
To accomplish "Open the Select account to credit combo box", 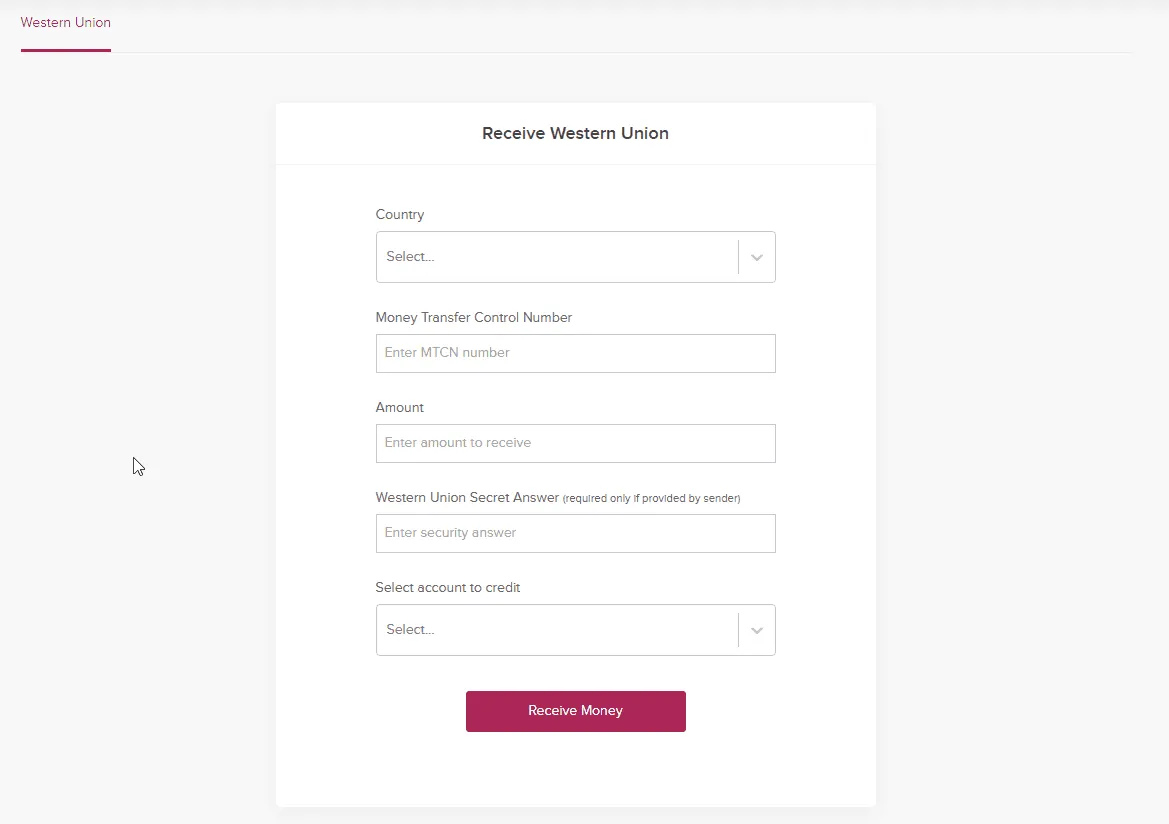I will (x=576, y=630).
